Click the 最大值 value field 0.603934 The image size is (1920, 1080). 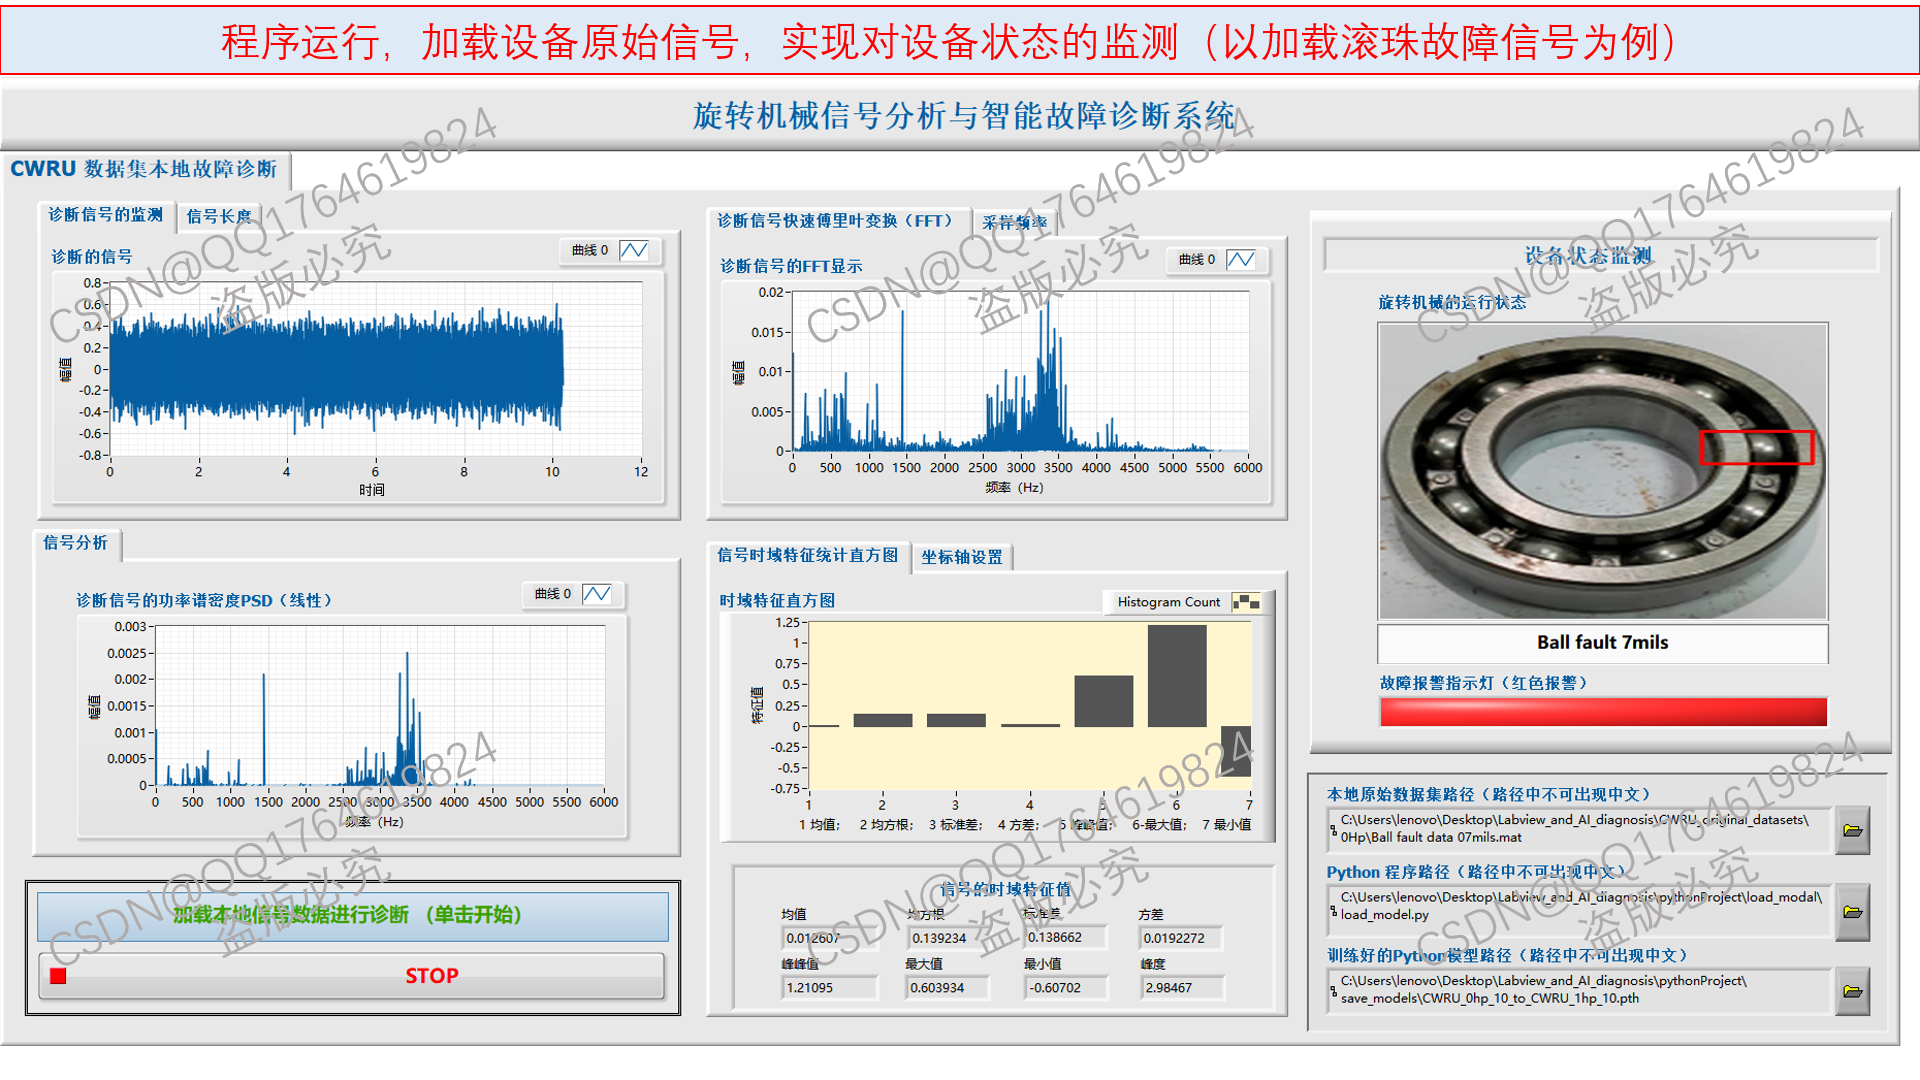(x=947, y=987)
